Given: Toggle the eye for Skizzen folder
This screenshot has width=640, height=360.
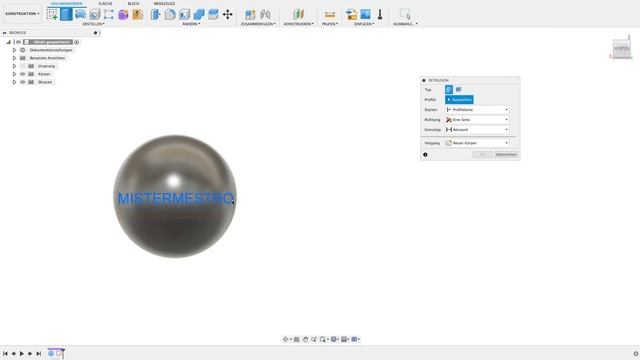Looking at the screenshot, I should point(23,82).
